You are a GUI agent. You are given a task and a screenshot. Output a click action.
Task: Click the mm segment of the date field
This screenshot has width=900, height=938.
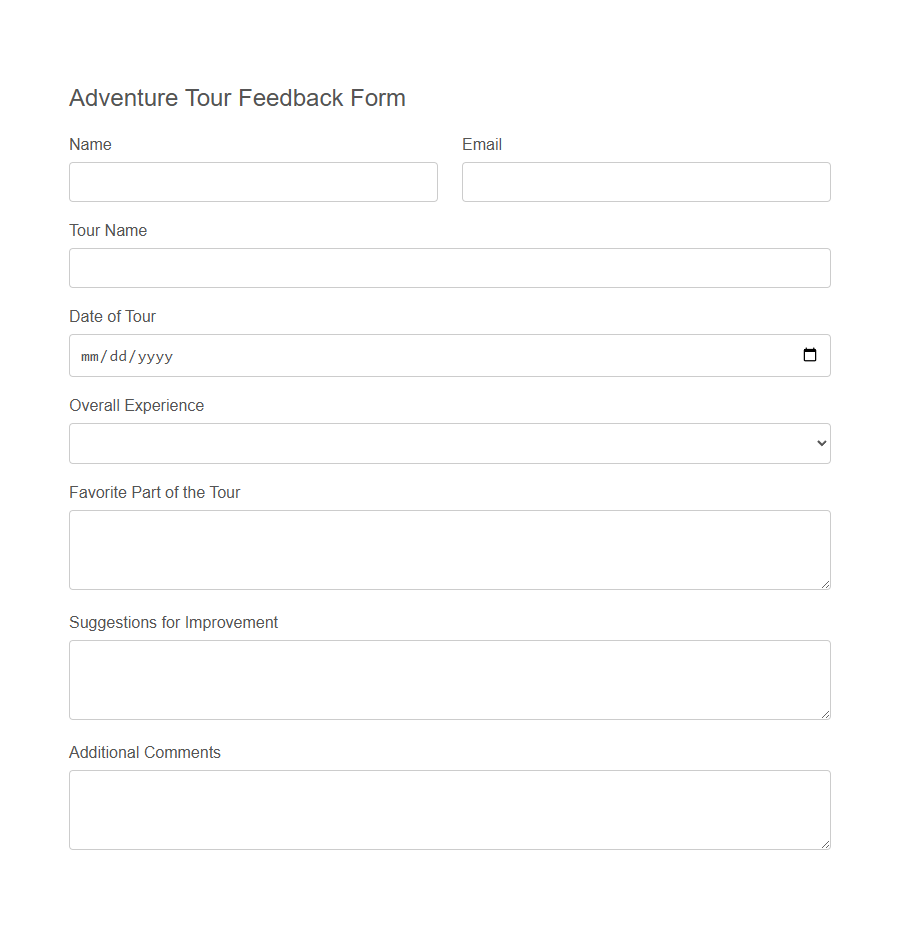pyautogui.click(x=90, y=356)
